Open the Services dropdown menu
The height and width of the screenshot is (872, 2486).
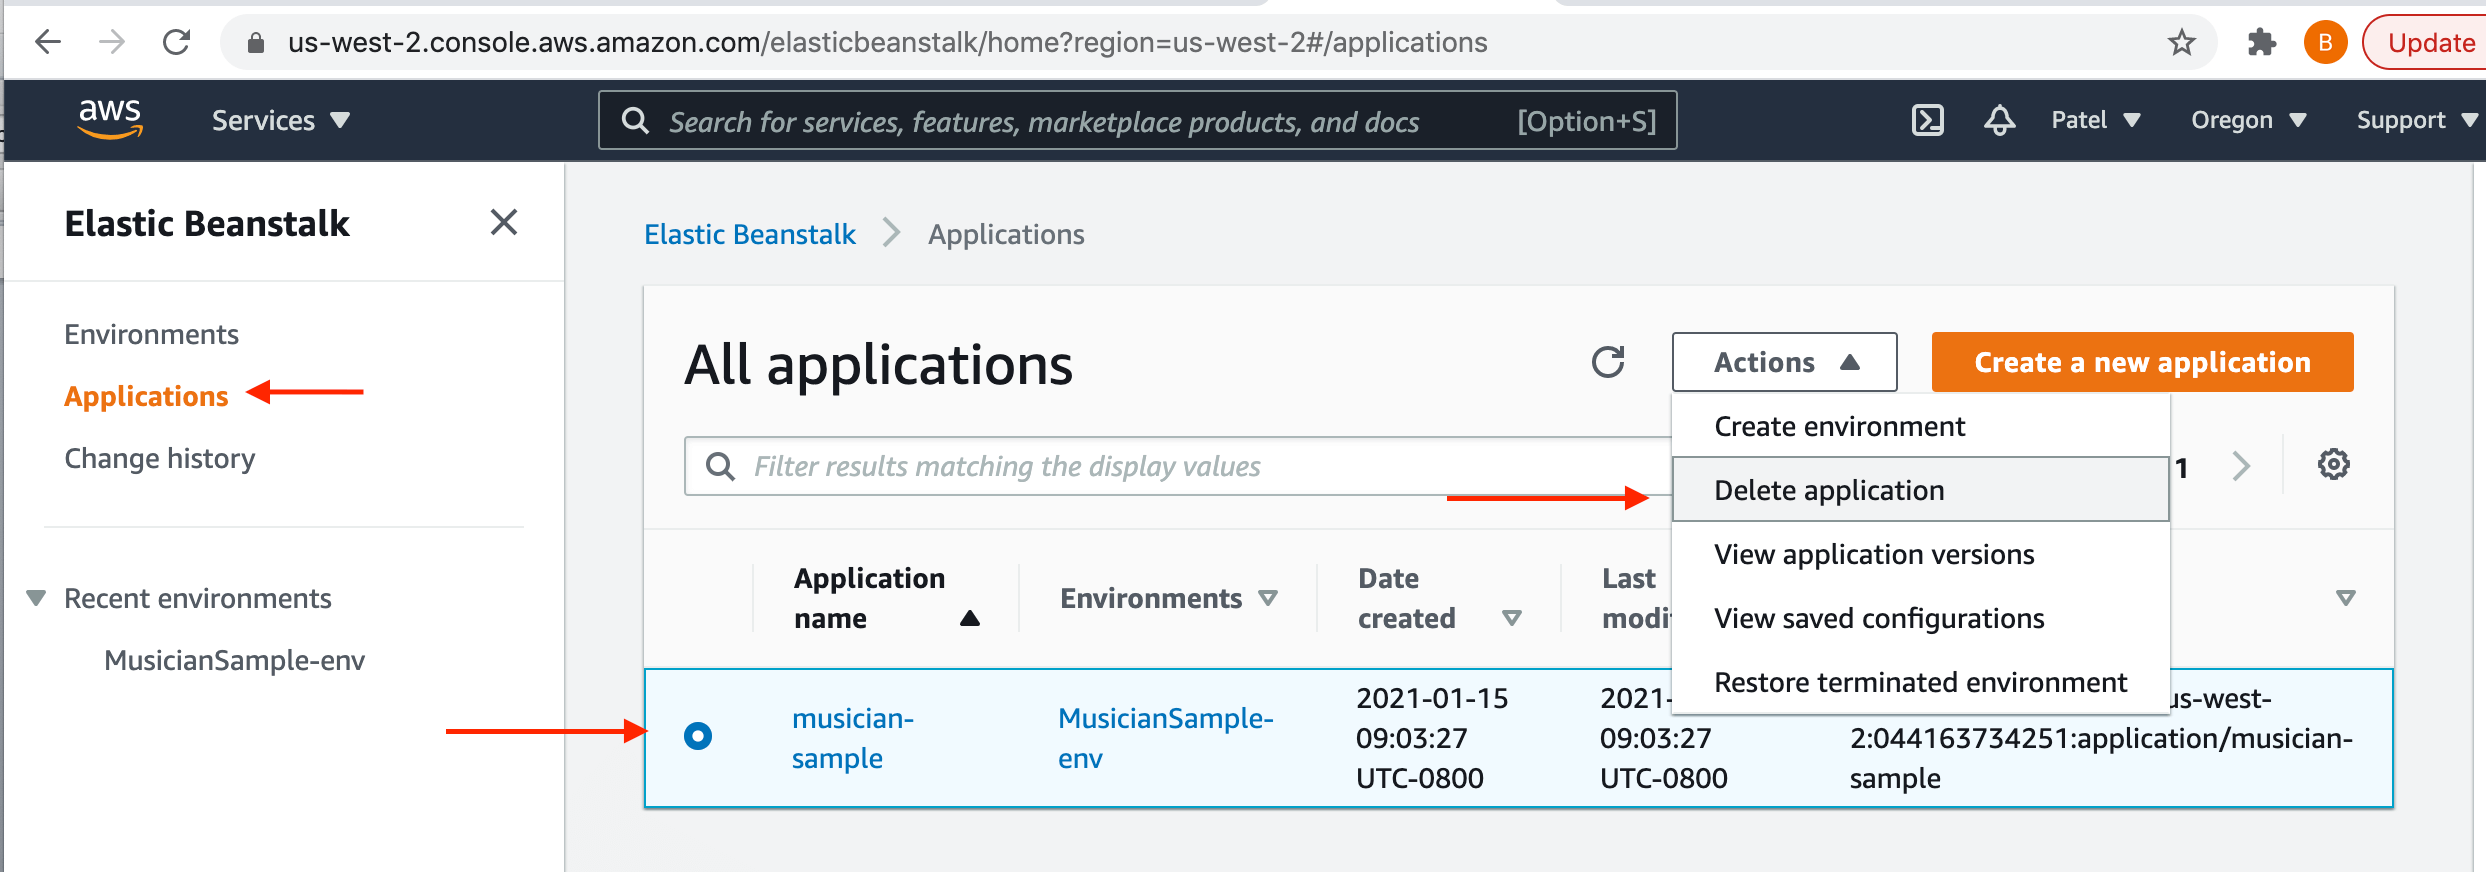[x=280, y=121]
